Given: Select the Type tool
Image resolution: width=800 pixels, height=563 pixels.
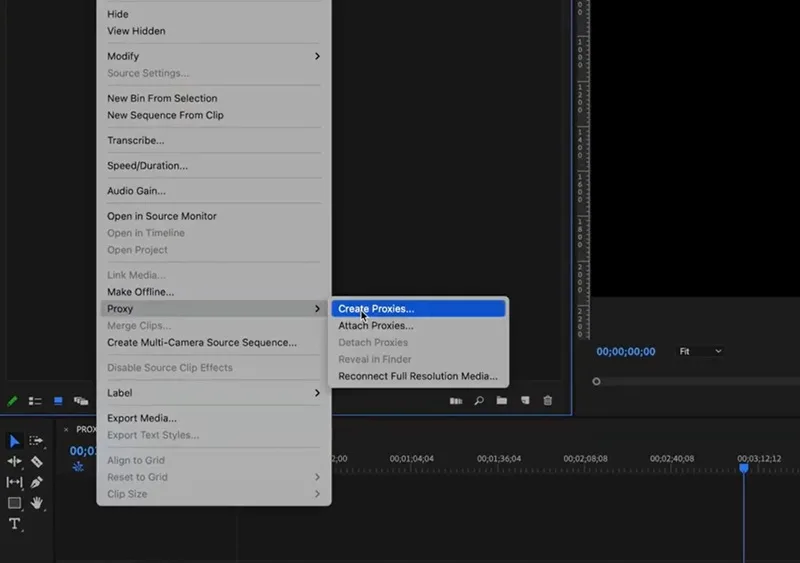Looking at the screenshot, I should (14, 524).
